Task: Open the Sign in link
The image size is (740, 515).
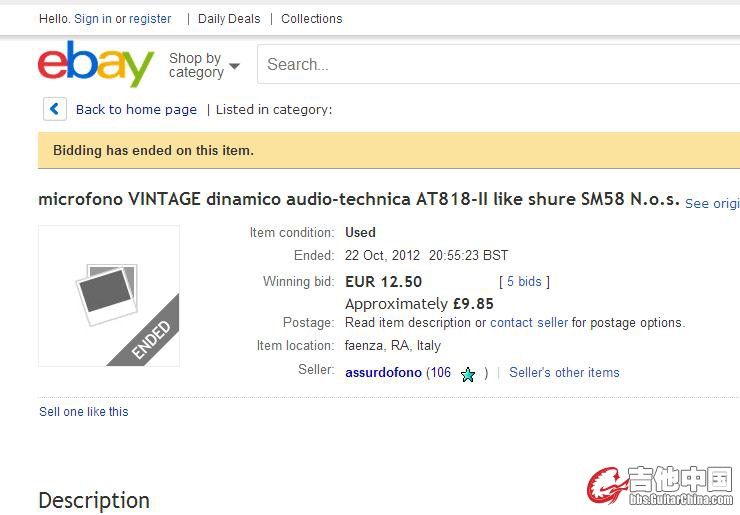Action: coord(93,19)
